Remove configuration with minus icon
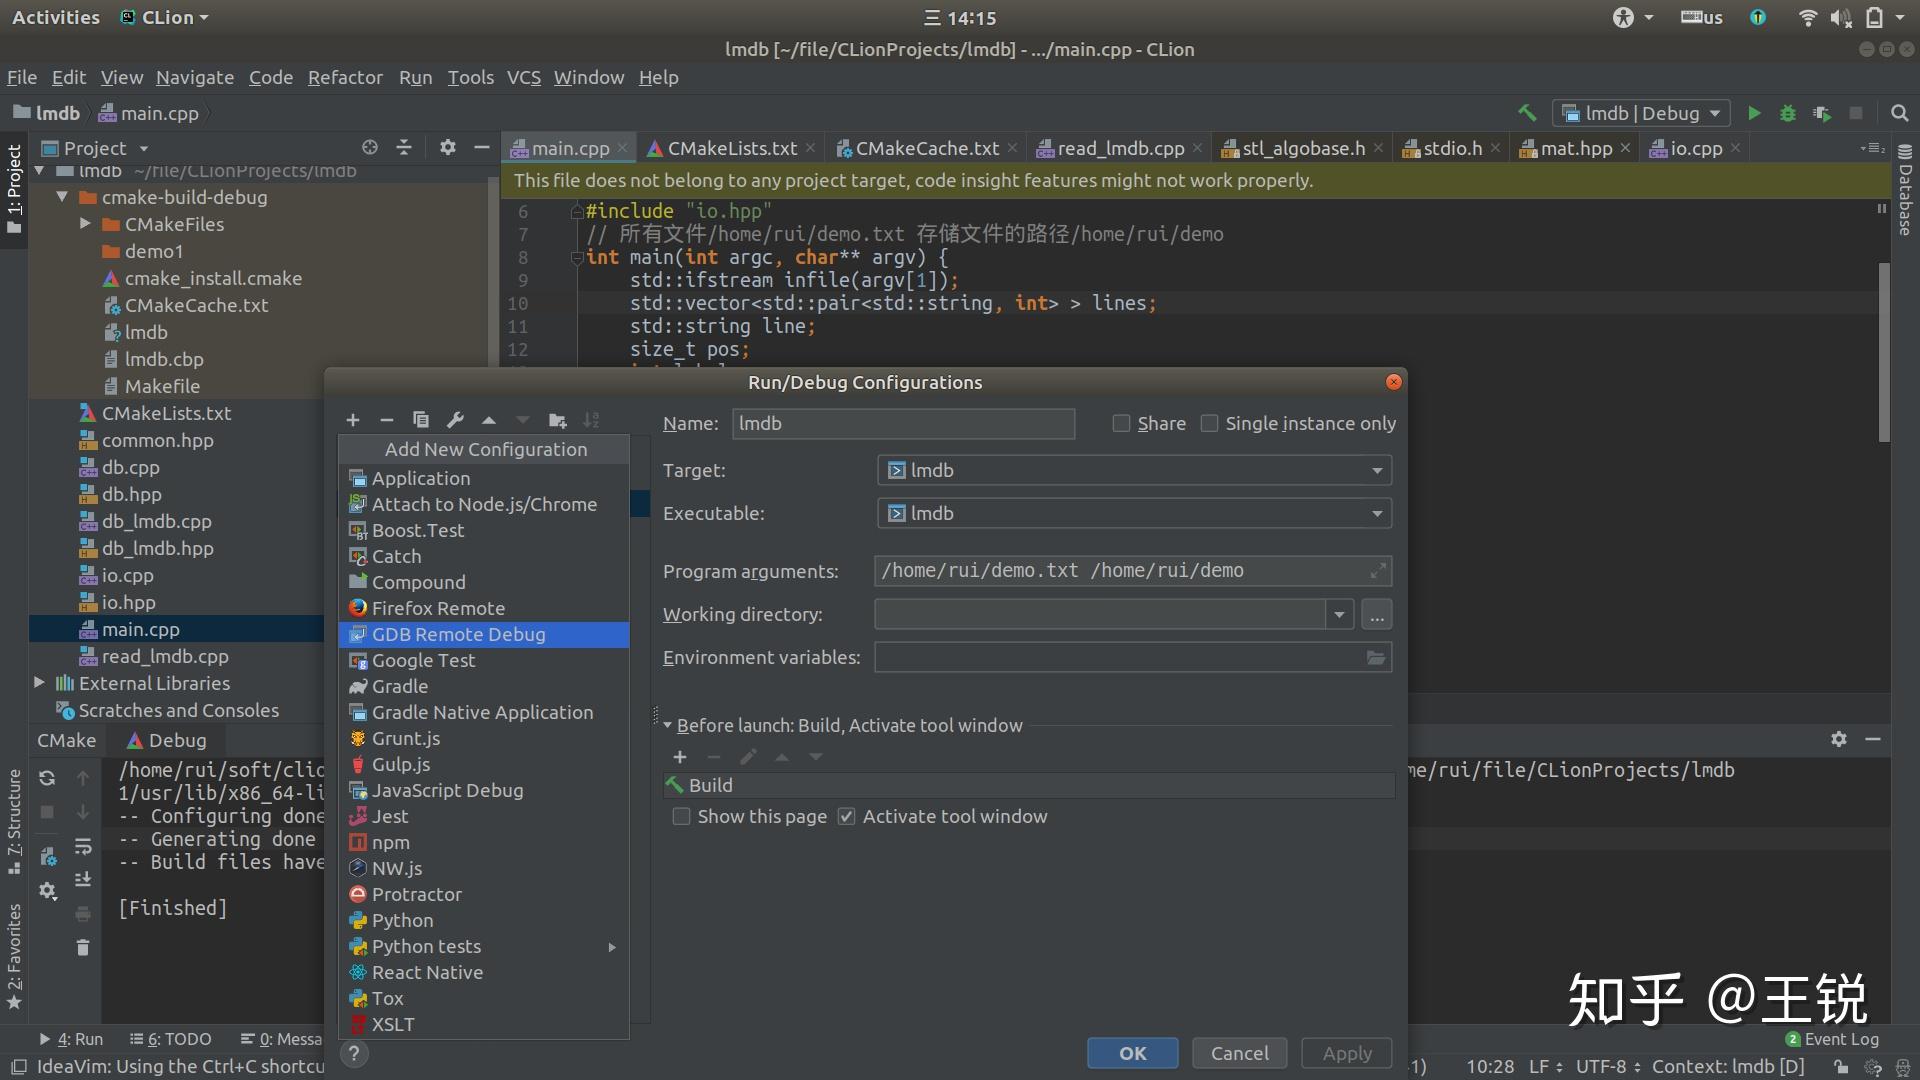The width and height of the screenshot is (1920, 1080). click(387, 420)
